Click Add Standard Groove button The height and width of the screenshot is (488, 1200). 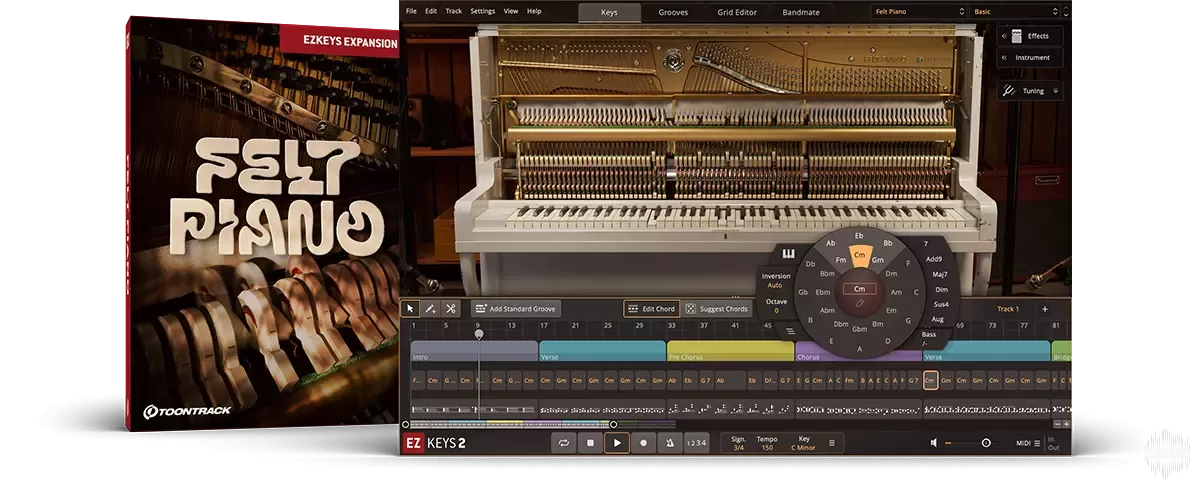516,309
